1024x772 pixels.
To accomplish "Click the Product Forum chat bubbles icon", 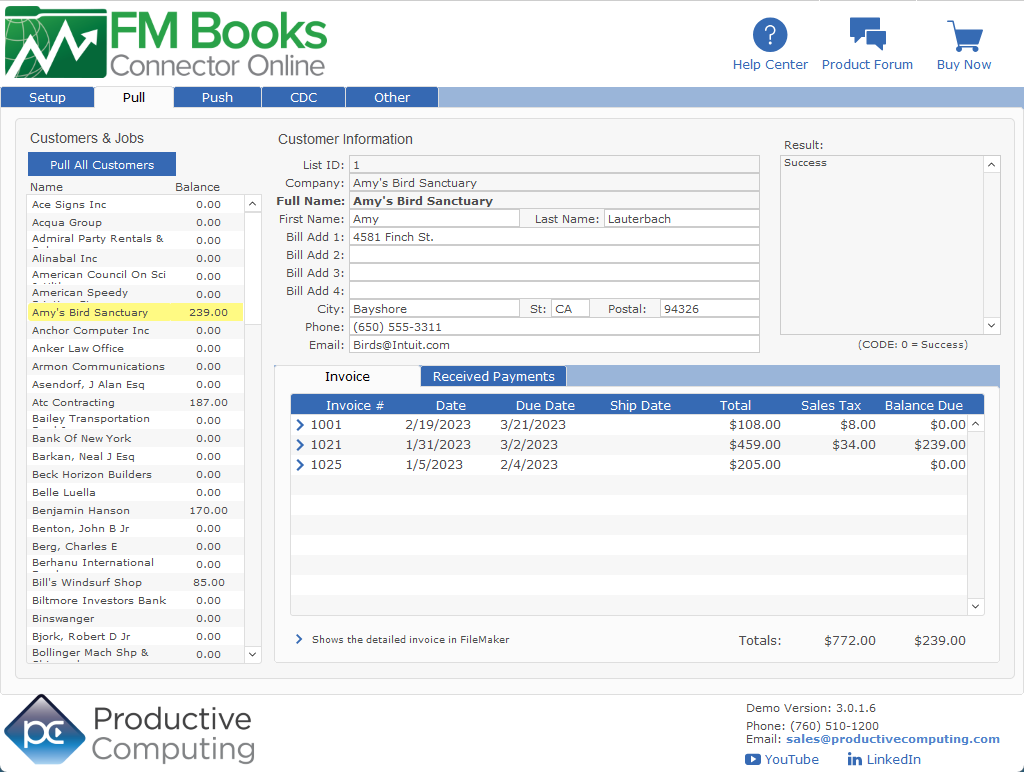I will 867,34.
